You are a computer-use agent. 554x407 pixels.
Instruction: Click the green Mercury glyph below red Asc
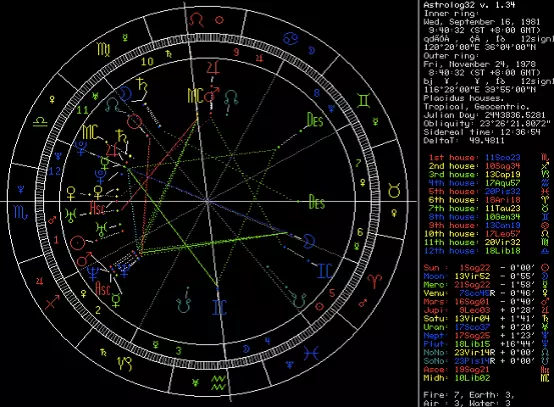point(116,301)
